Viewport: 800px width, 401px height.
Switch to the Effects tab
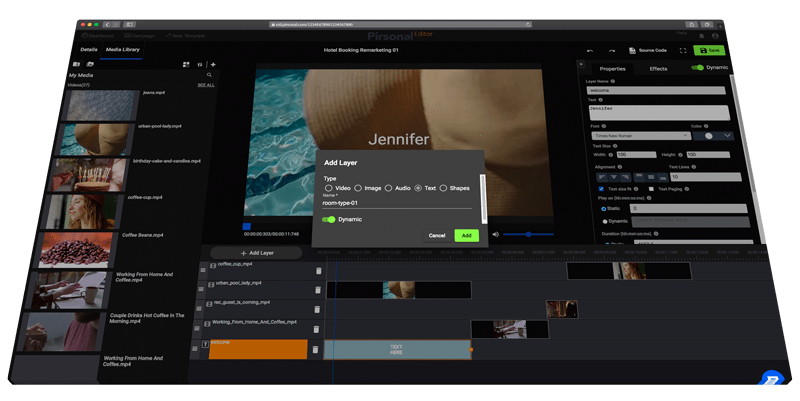pos(659,69)
